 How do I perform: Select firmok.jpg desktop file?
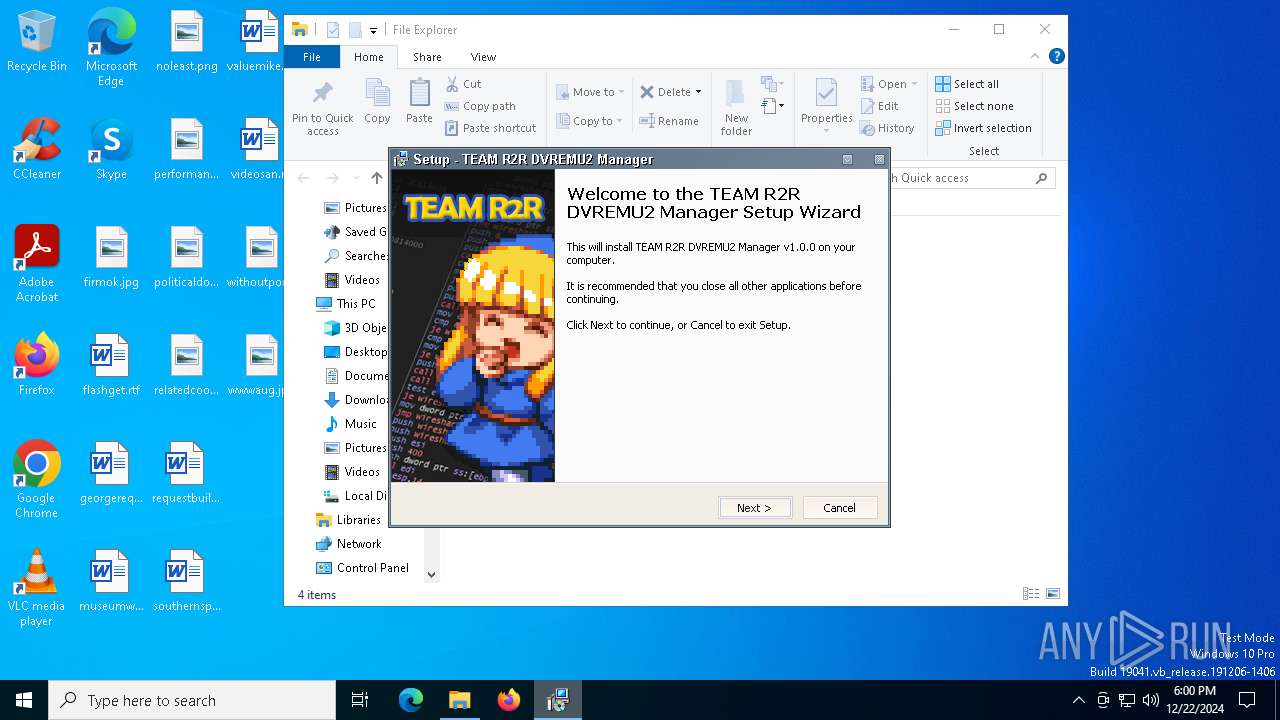[x=111, y=257]
